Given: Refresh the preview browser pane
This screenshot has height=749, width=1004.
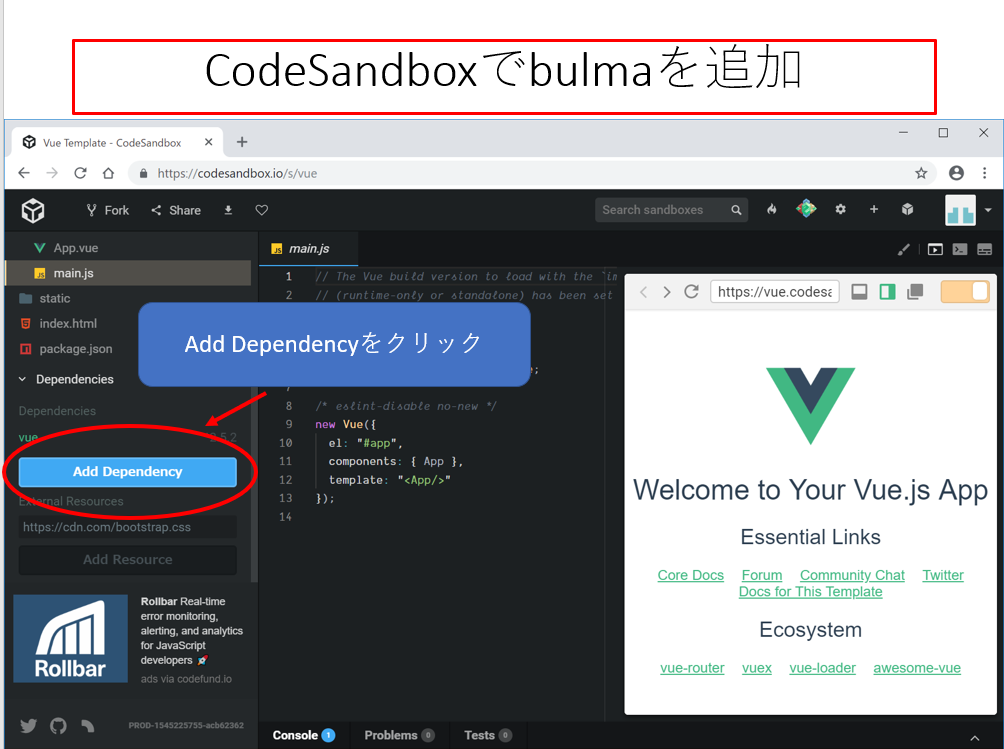Looking at the screenshot, I should (x=691, y=292).
